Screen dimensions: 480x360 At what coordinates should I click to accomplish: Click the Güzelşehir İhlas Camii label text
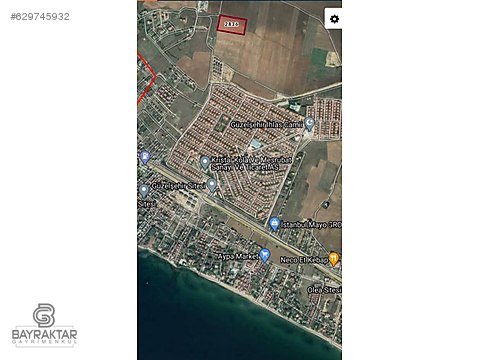[x=267, y=125]
